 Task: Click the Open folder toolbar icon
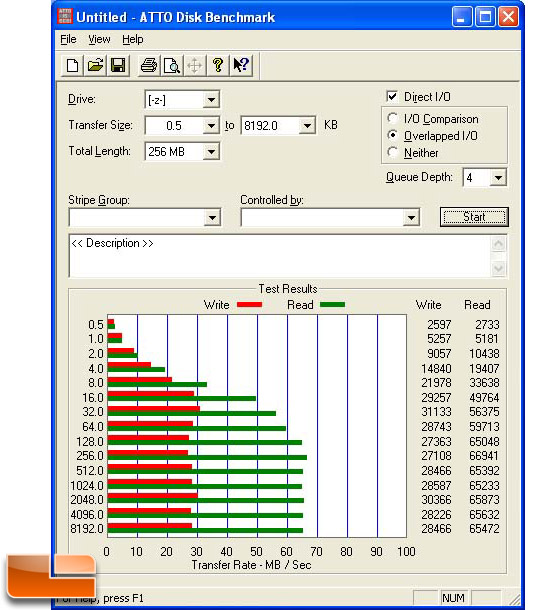pos(95,65)
